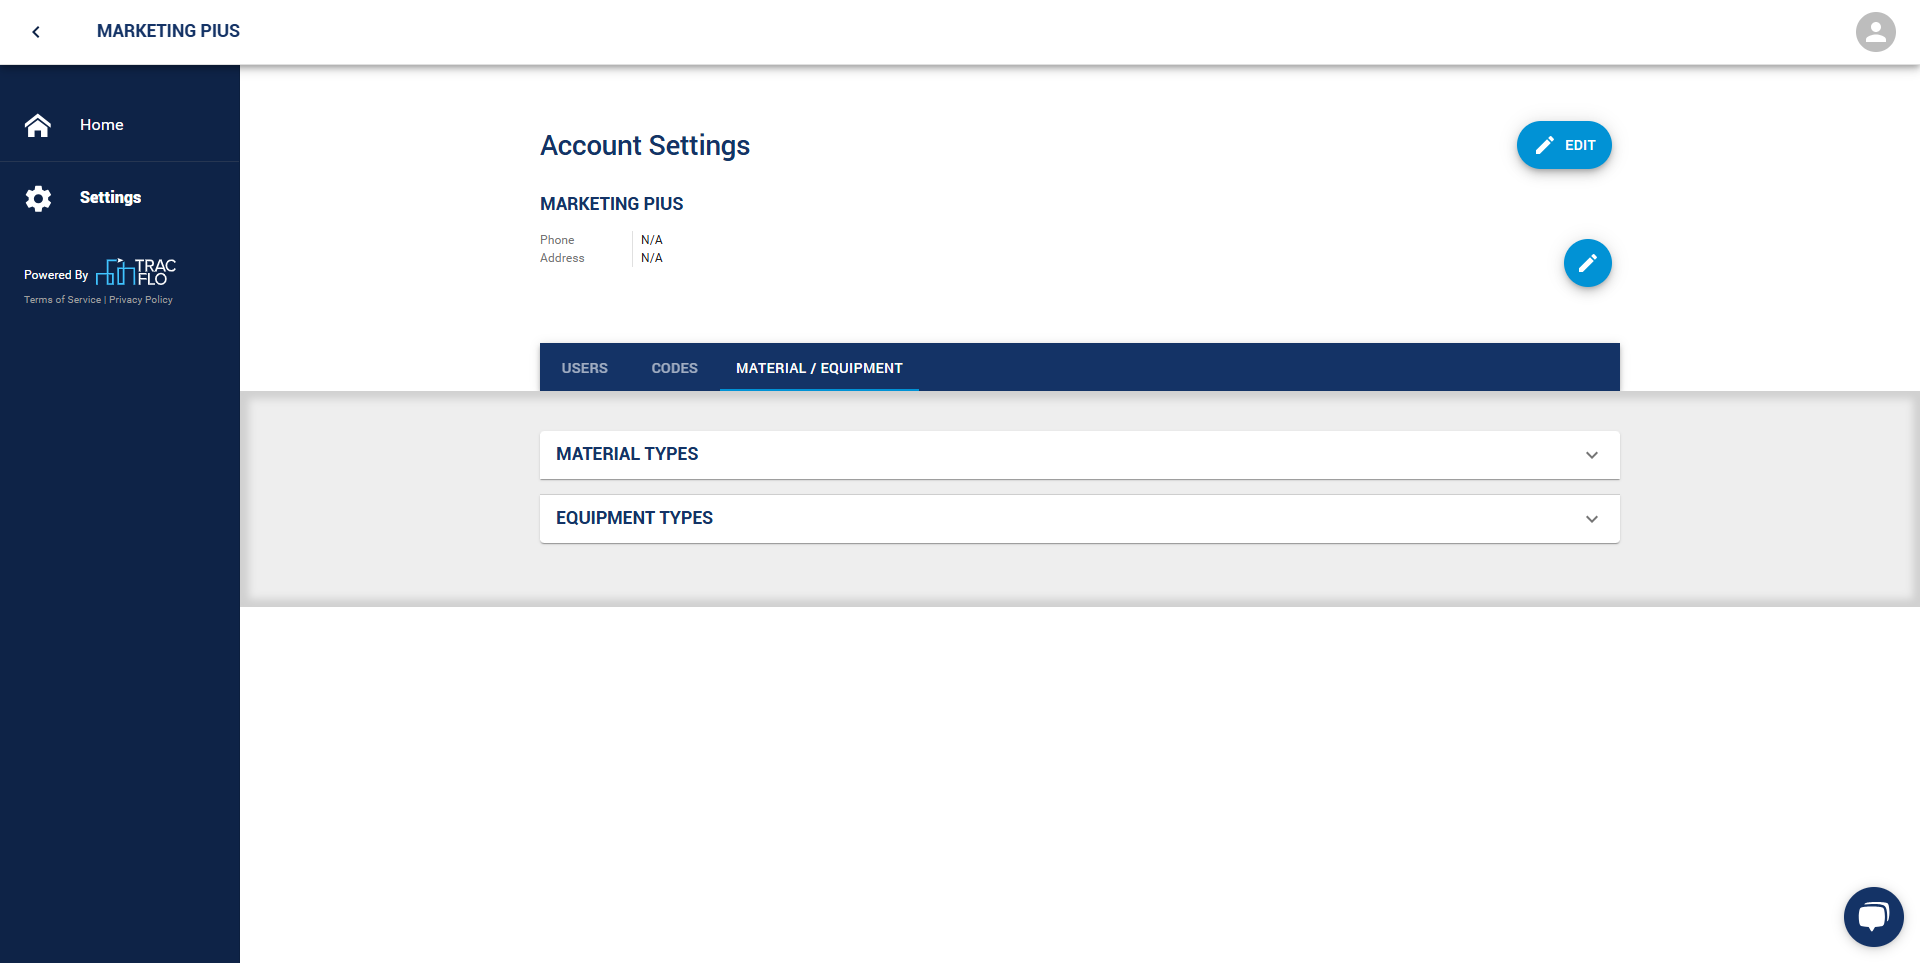
Task: Click the MARKETING PIUS header title
Action: [168, 31]
